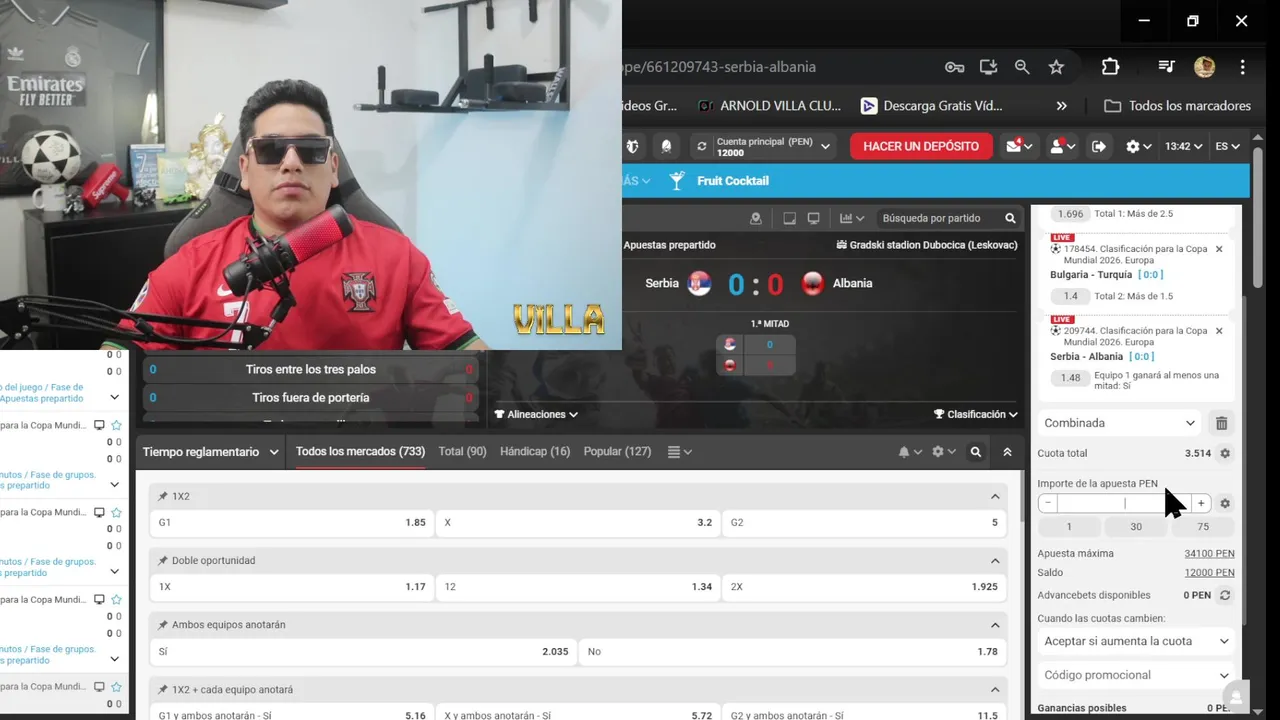
Task: Pick G1 odds 1.85
Action: tap(292, 523)
